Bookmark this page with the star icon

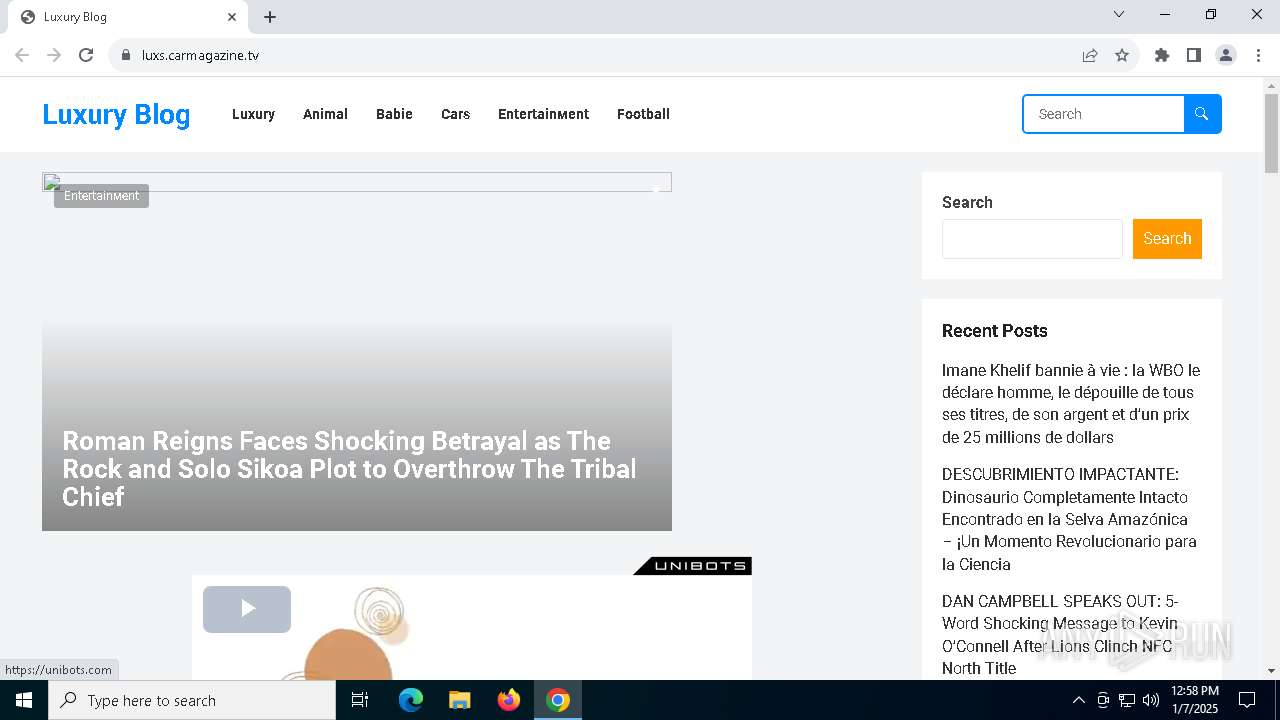click(1122, 55)
